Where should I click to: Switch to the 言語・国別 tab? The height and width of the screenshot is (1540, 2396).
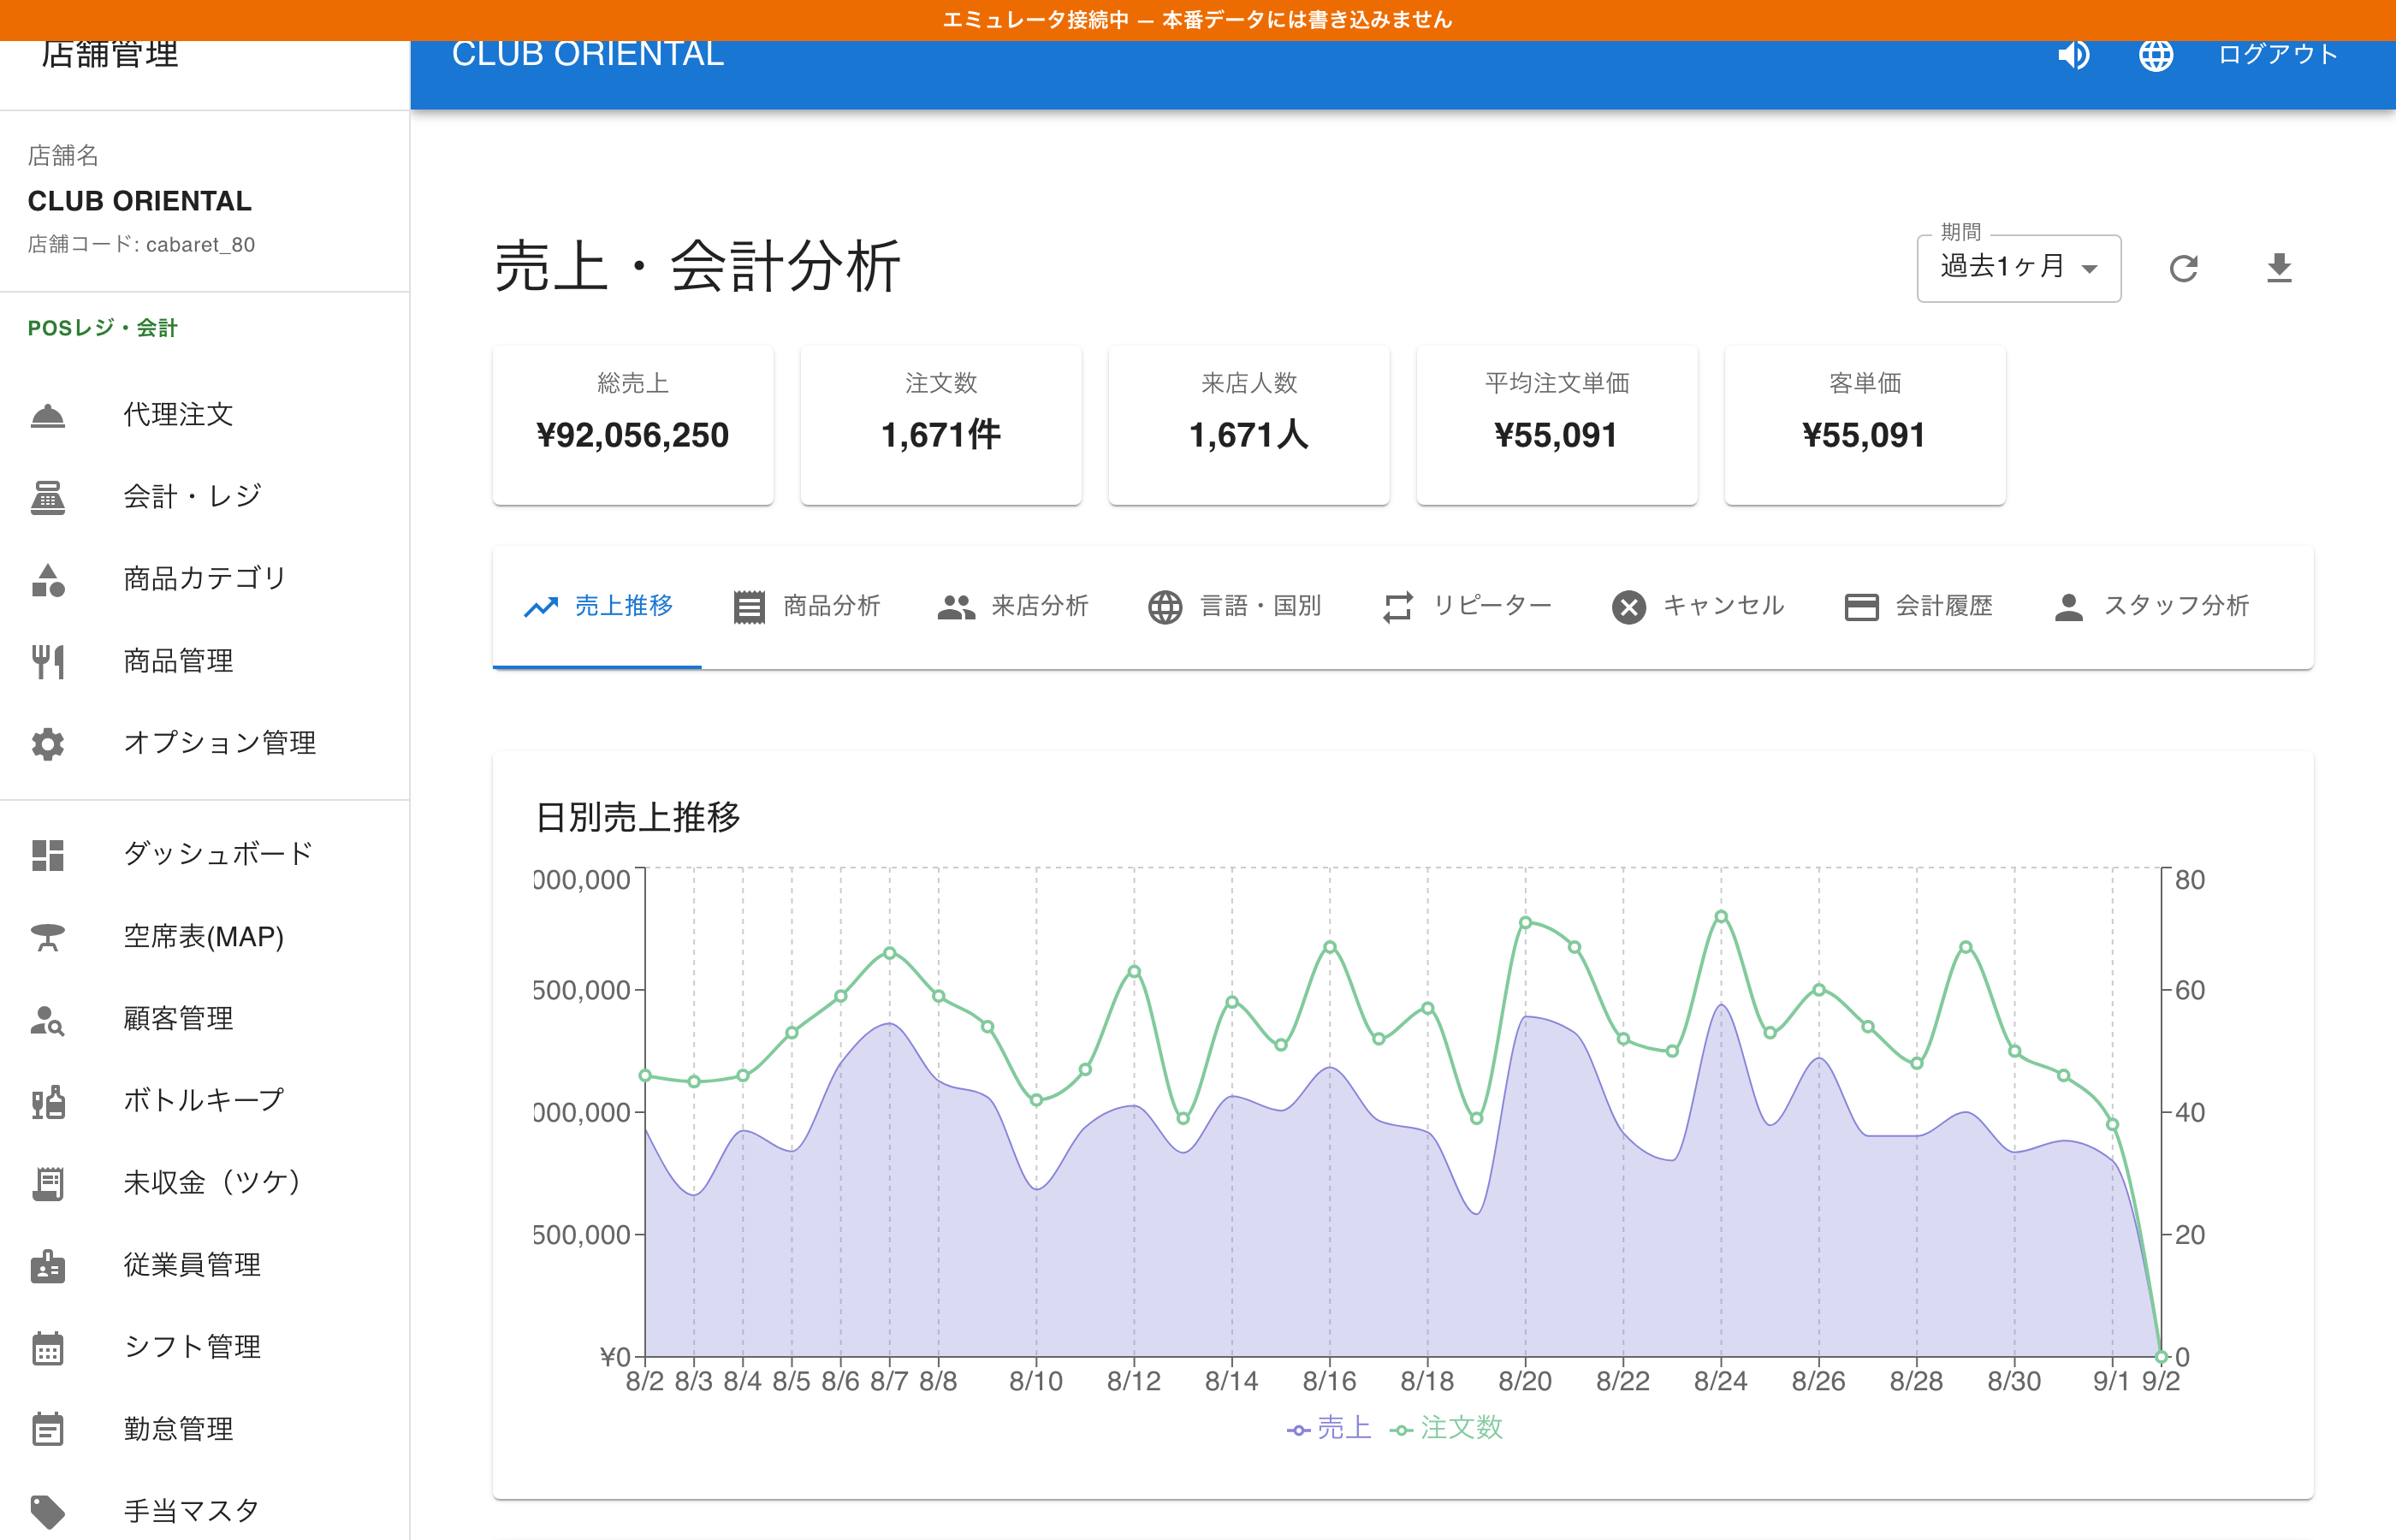click(1234, 606)
